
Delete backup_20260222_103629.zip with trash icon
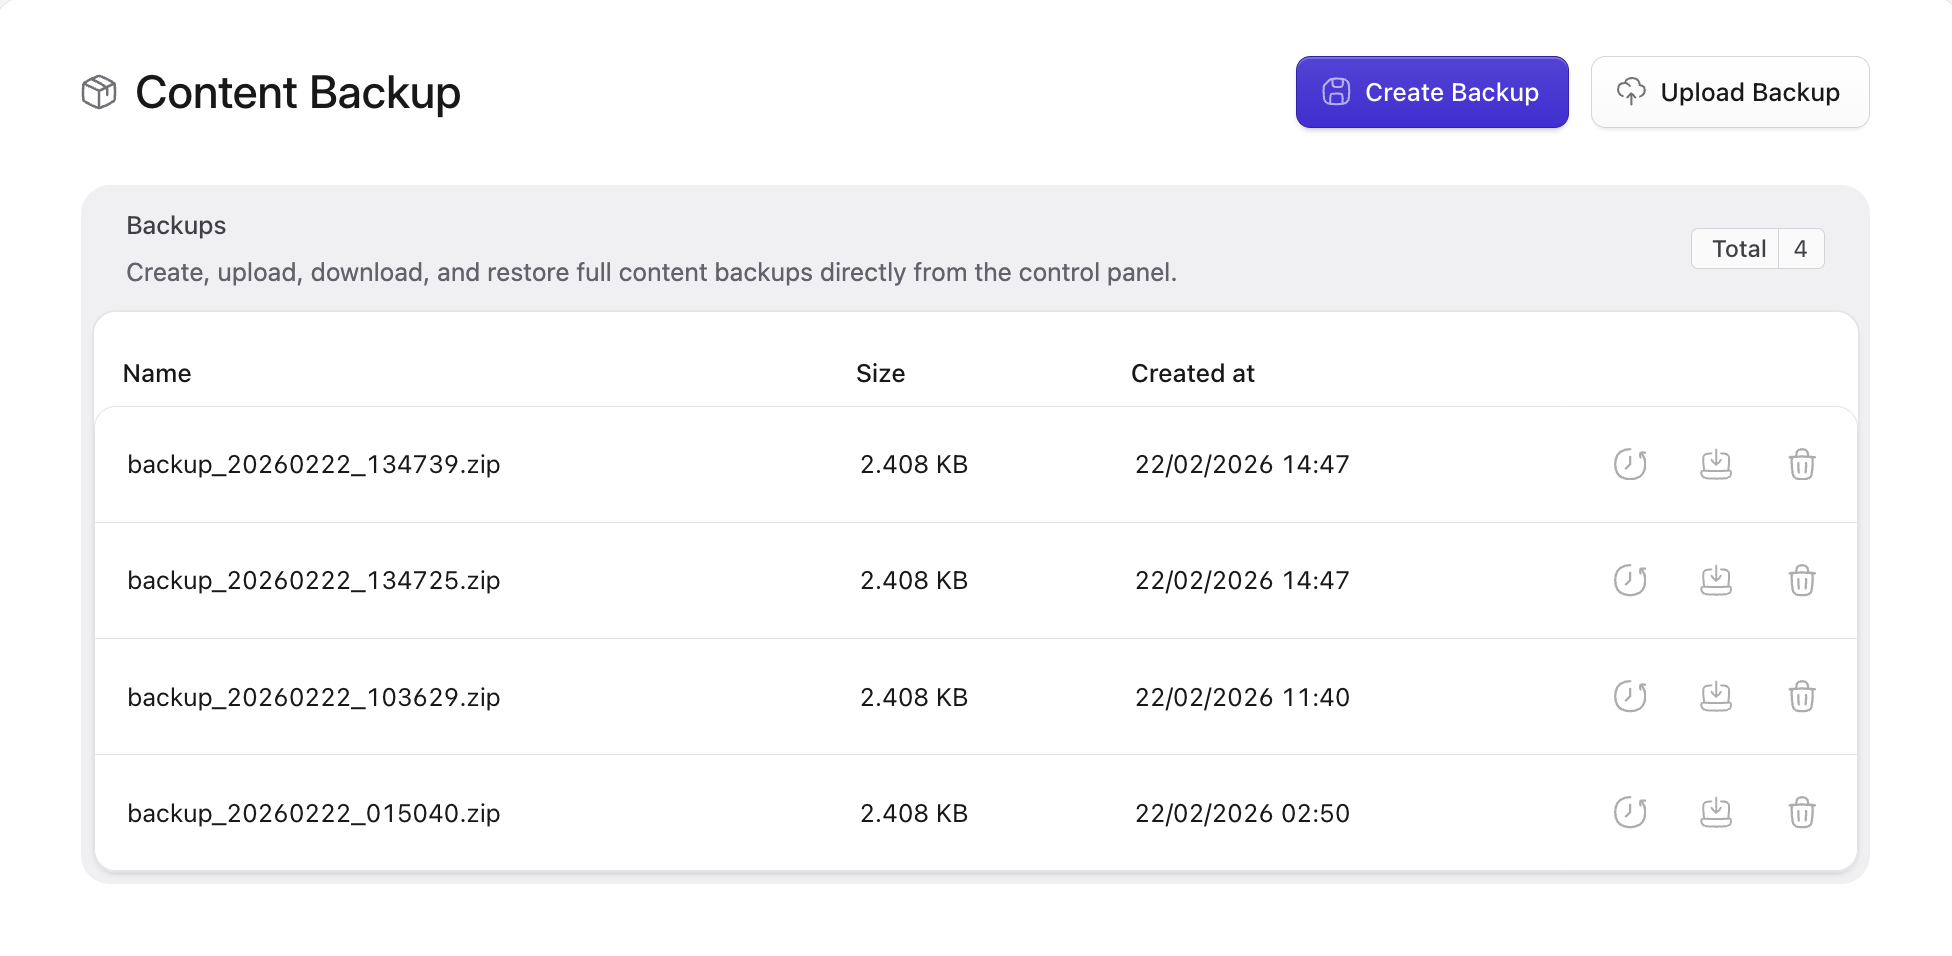(x=1802, y=696)
